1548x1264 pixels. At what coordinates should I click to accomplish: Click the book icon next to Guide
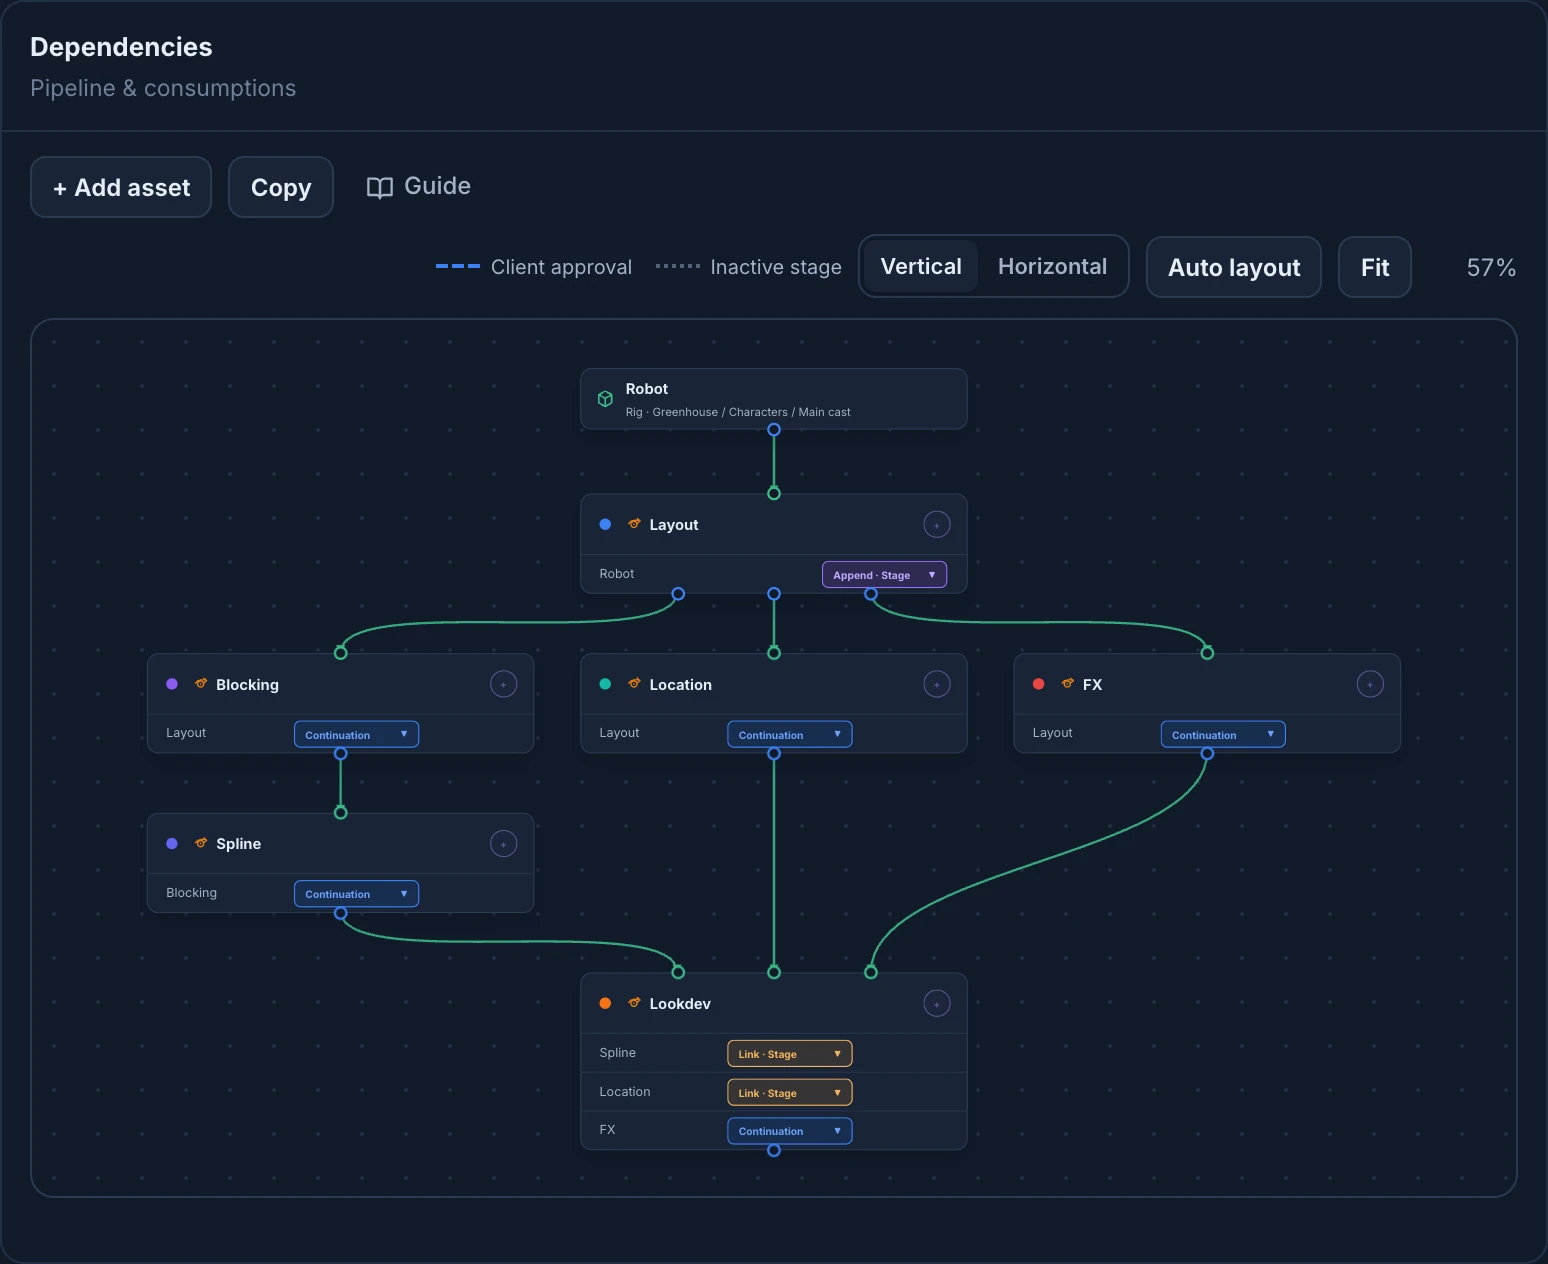click(380, 188)
